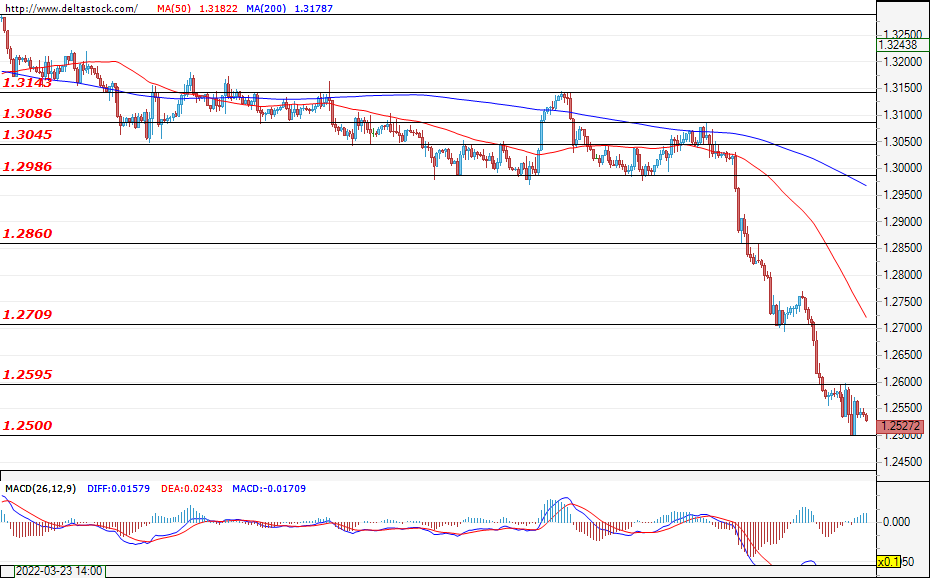Click the red 1.2860 level label
The width and height of the screenshot is (930, 578).
[27, 234]
